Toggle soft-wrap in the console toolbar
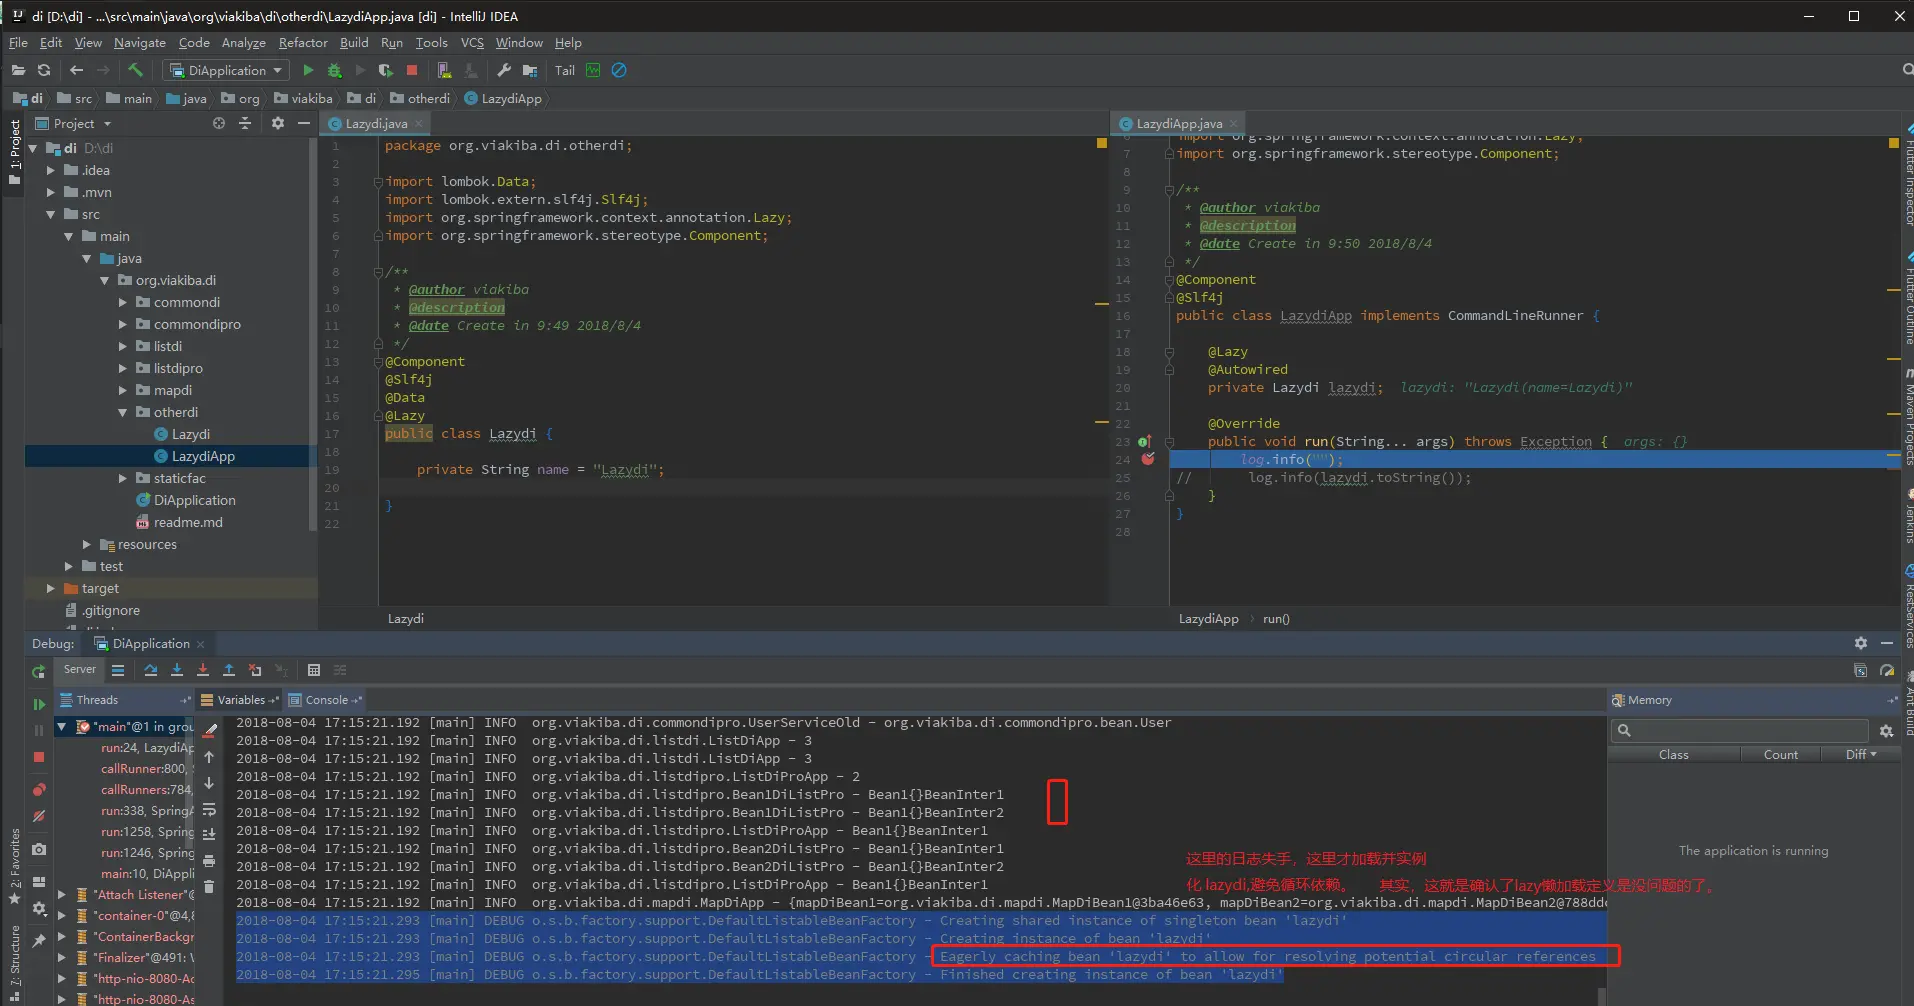 (x=209, y=810)
